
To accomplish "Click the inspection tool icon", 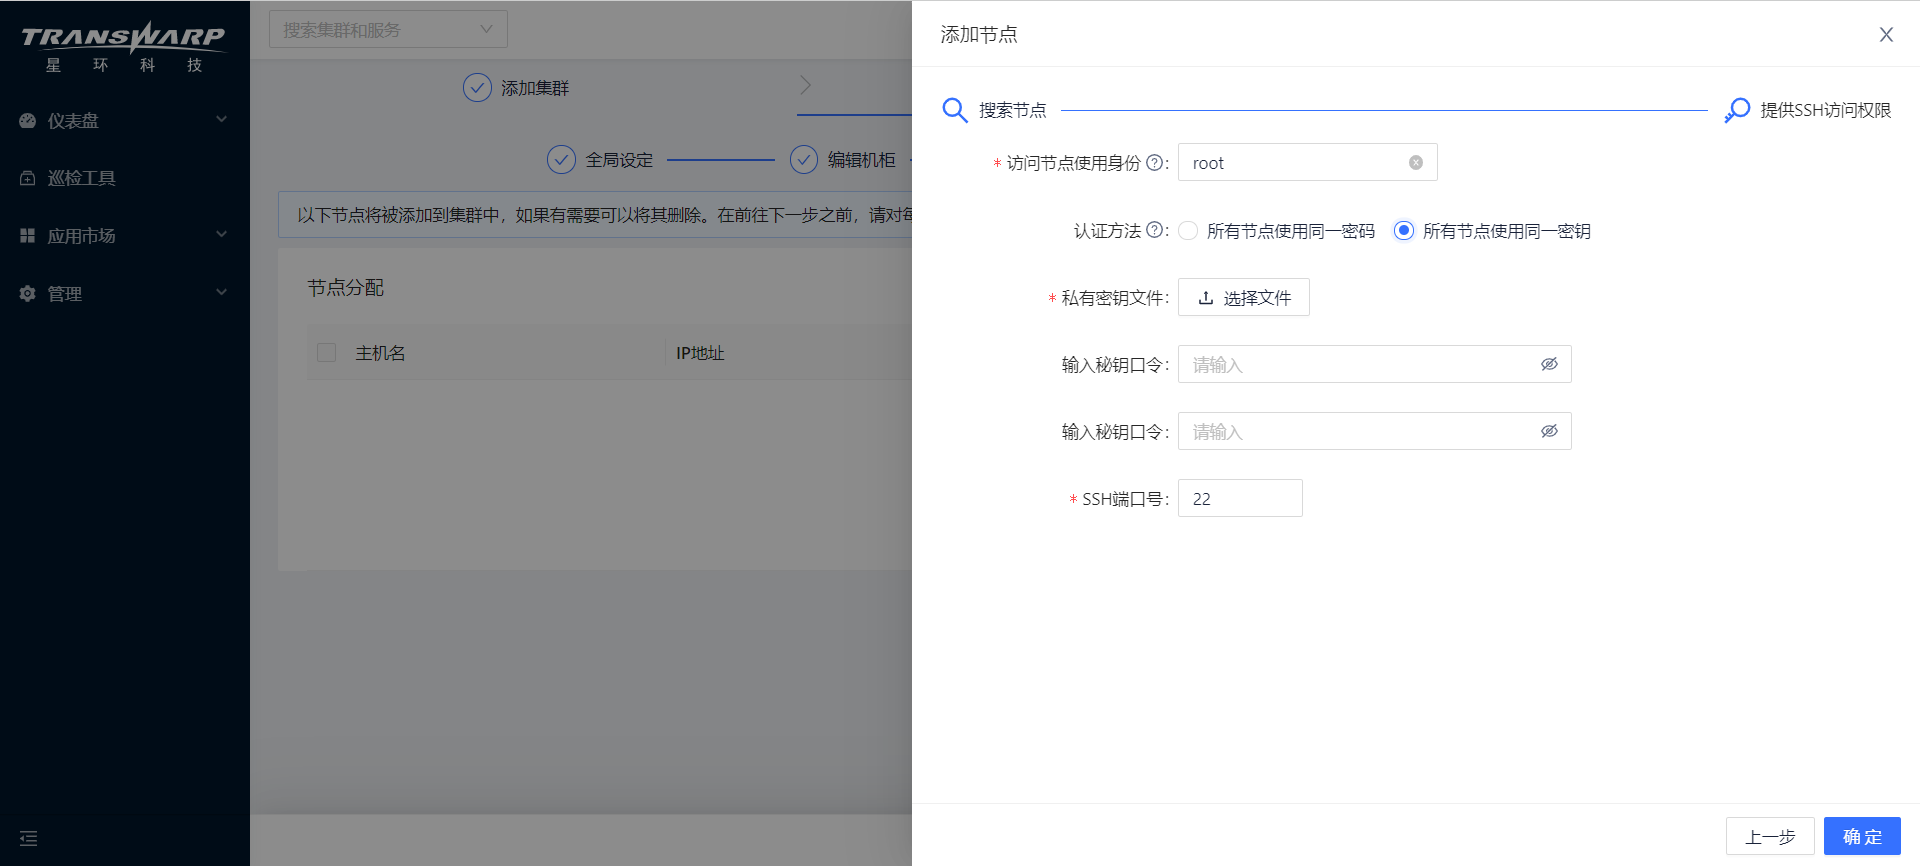I will tap(28, 178).
